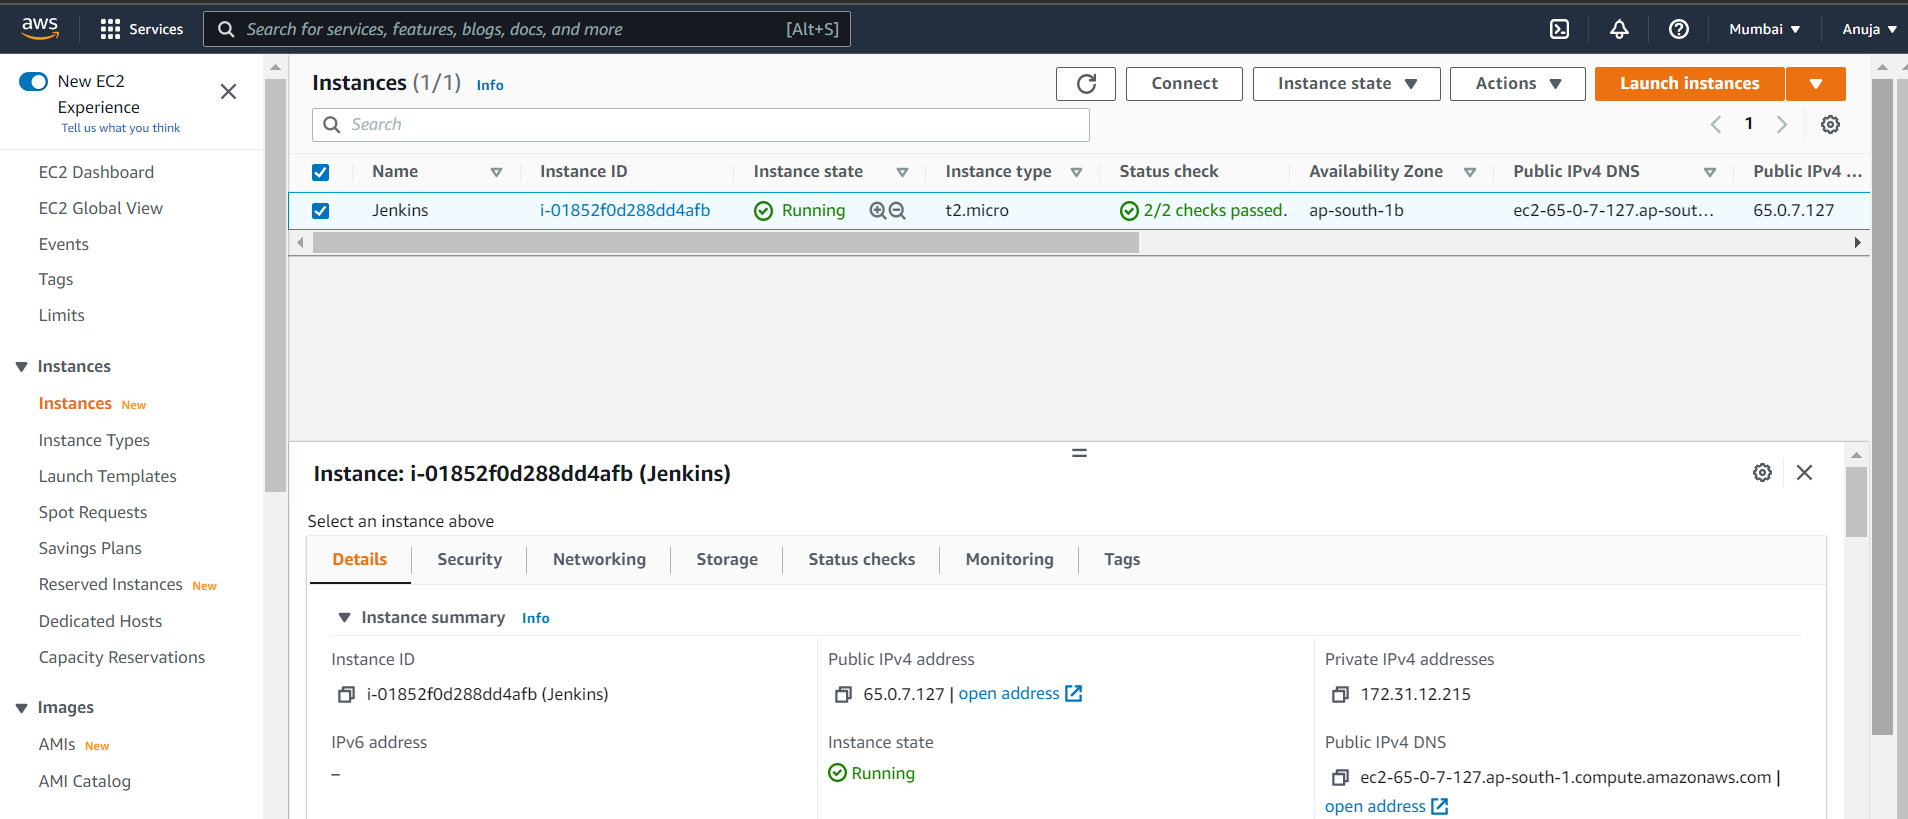Open the CloudShell terminal icon
The height and width of the screenshot is (819, 1908).
coord(1559,29)
